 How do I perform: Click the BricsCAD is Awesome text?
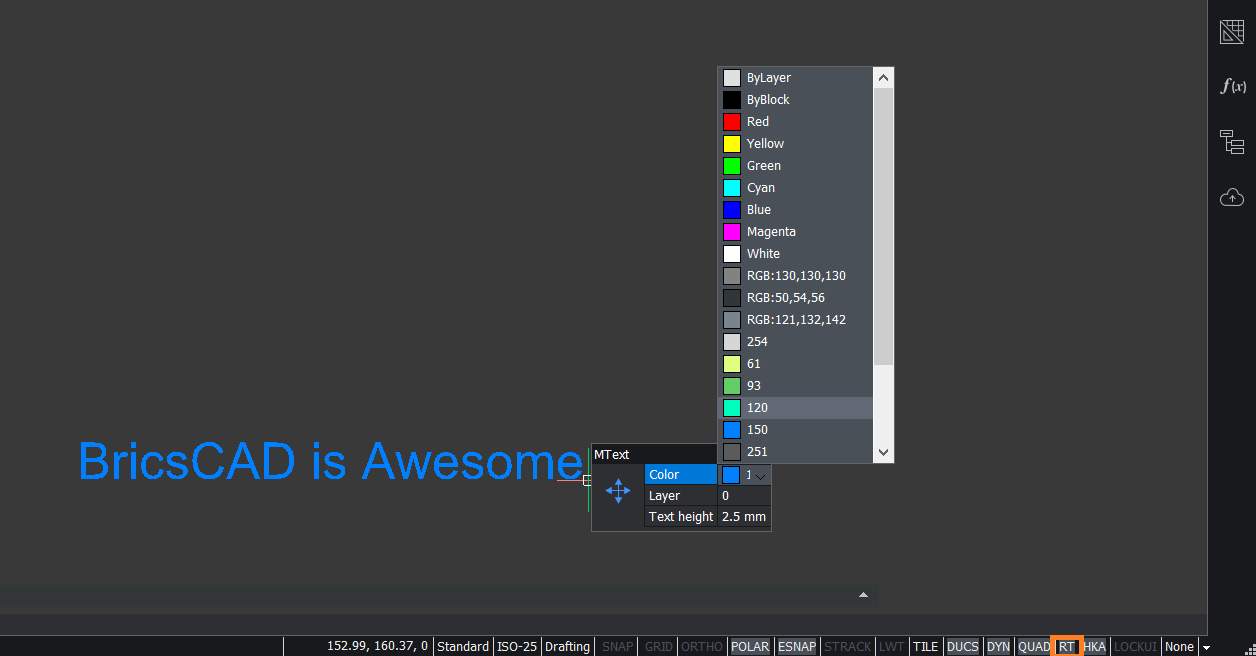[x=330, y=461]
